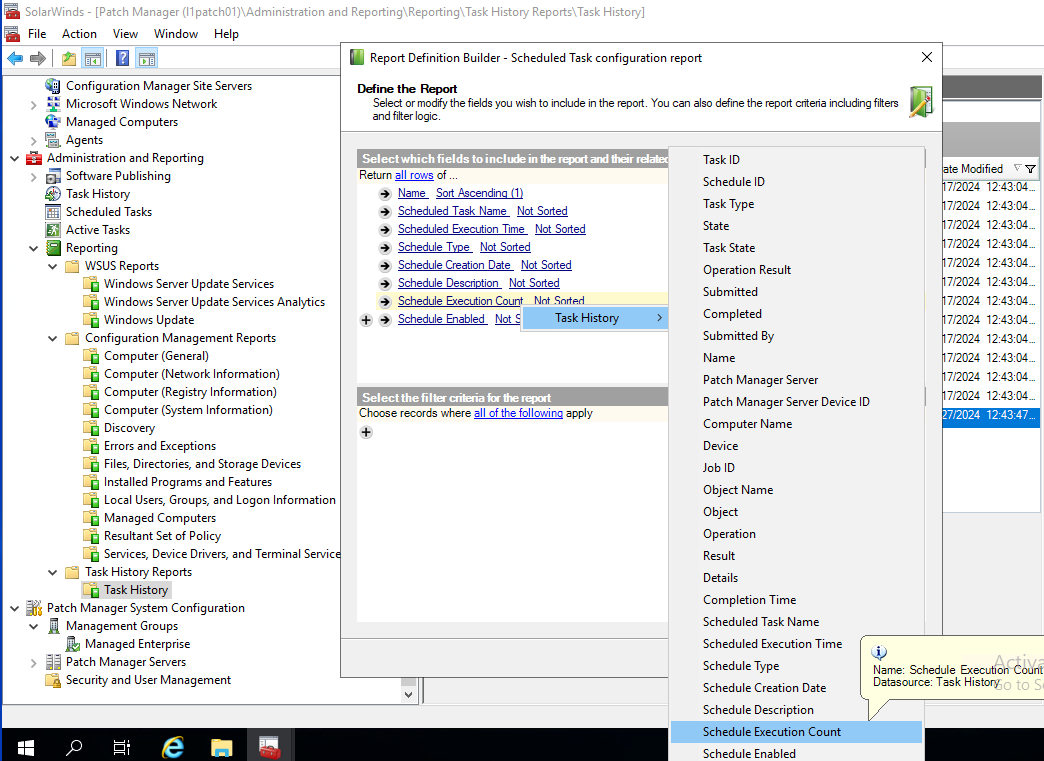The height and width of the screenshot is (761, 1044).
Task: Open Task View on the taskbar
Action: 122,746
